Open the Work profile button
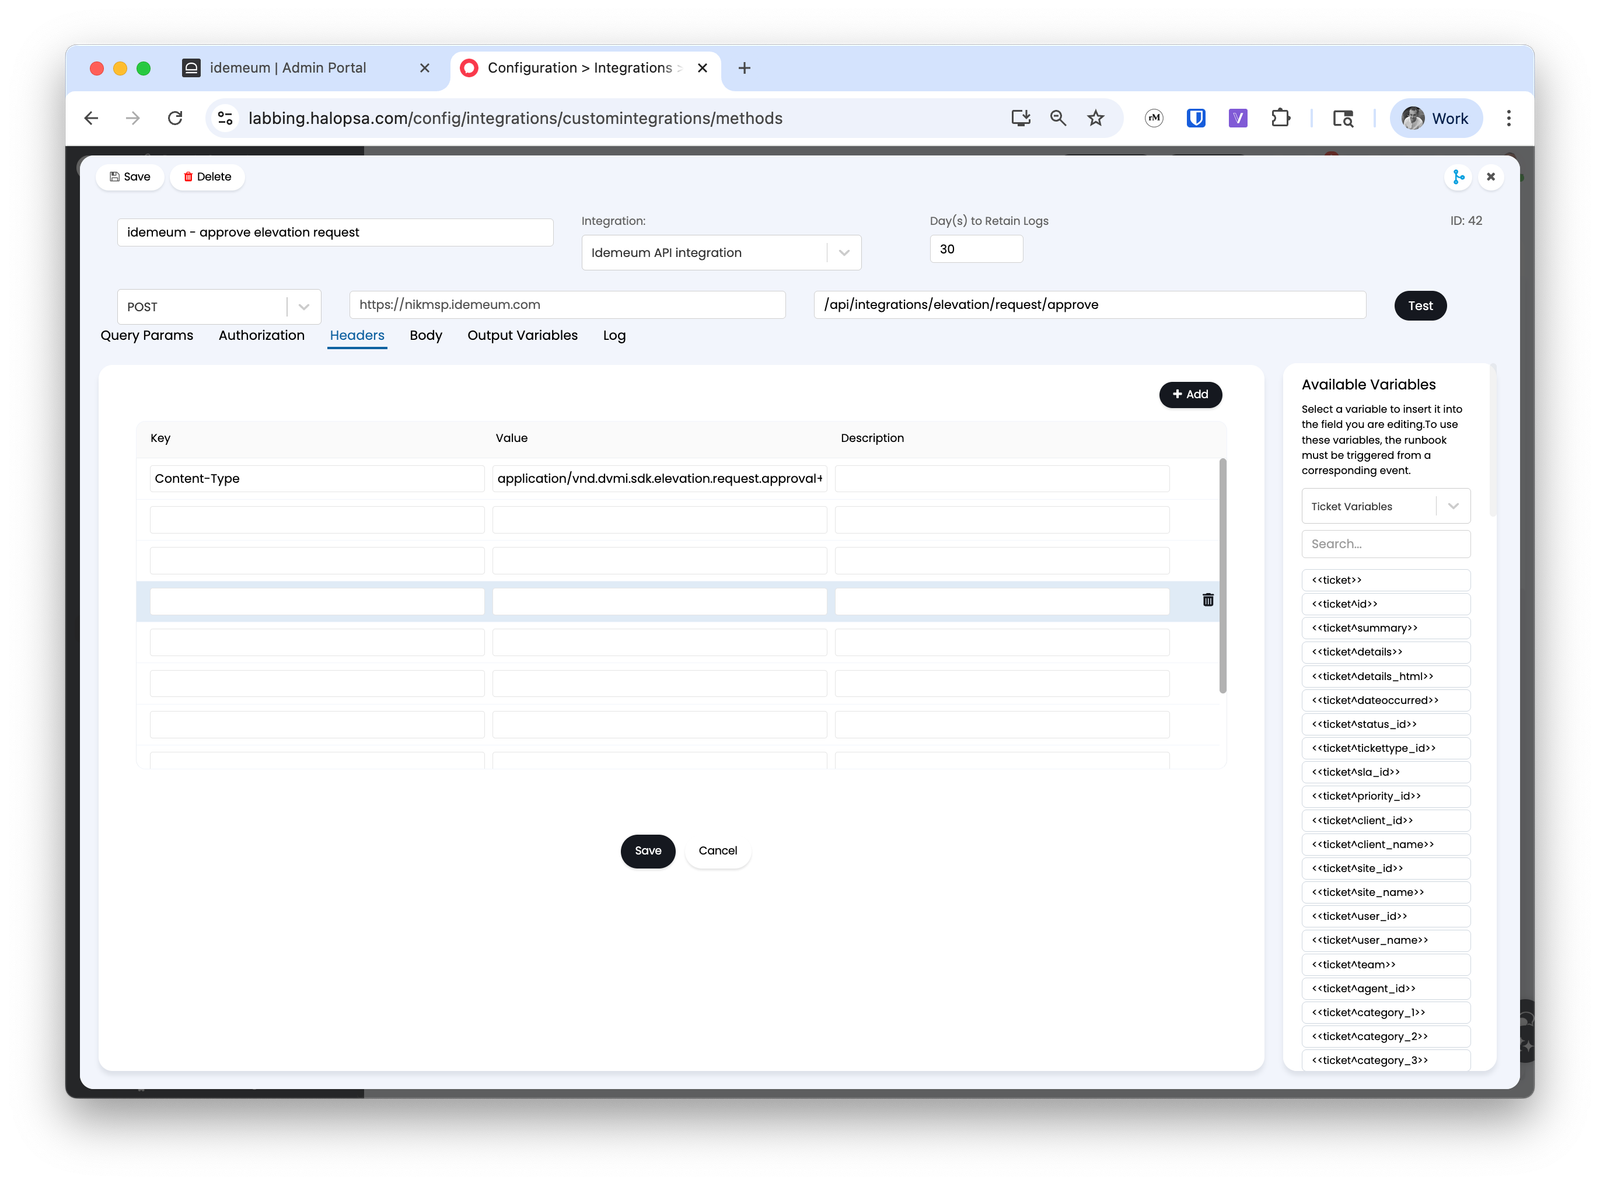1600x1185 pixels. tap(1436, 118)
